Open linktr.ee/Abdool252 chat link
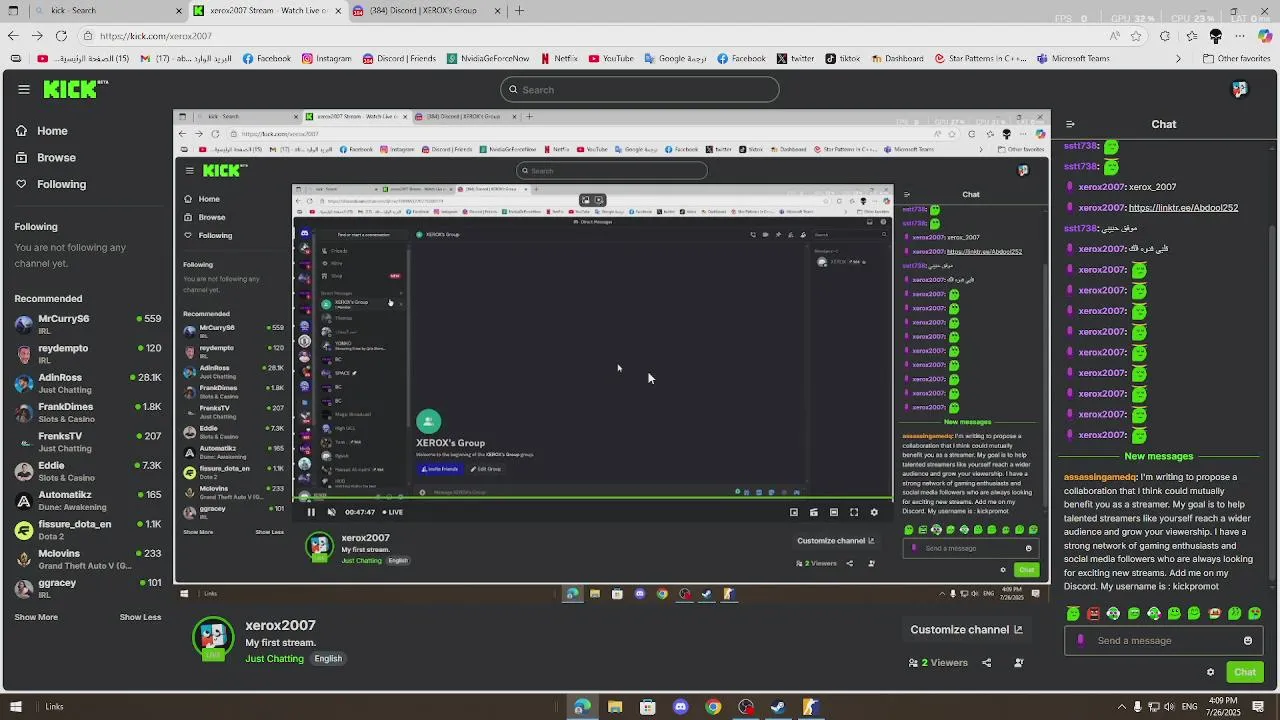Image resolution: width=1280 pixels, height=720 pixels. [1183, 208]
